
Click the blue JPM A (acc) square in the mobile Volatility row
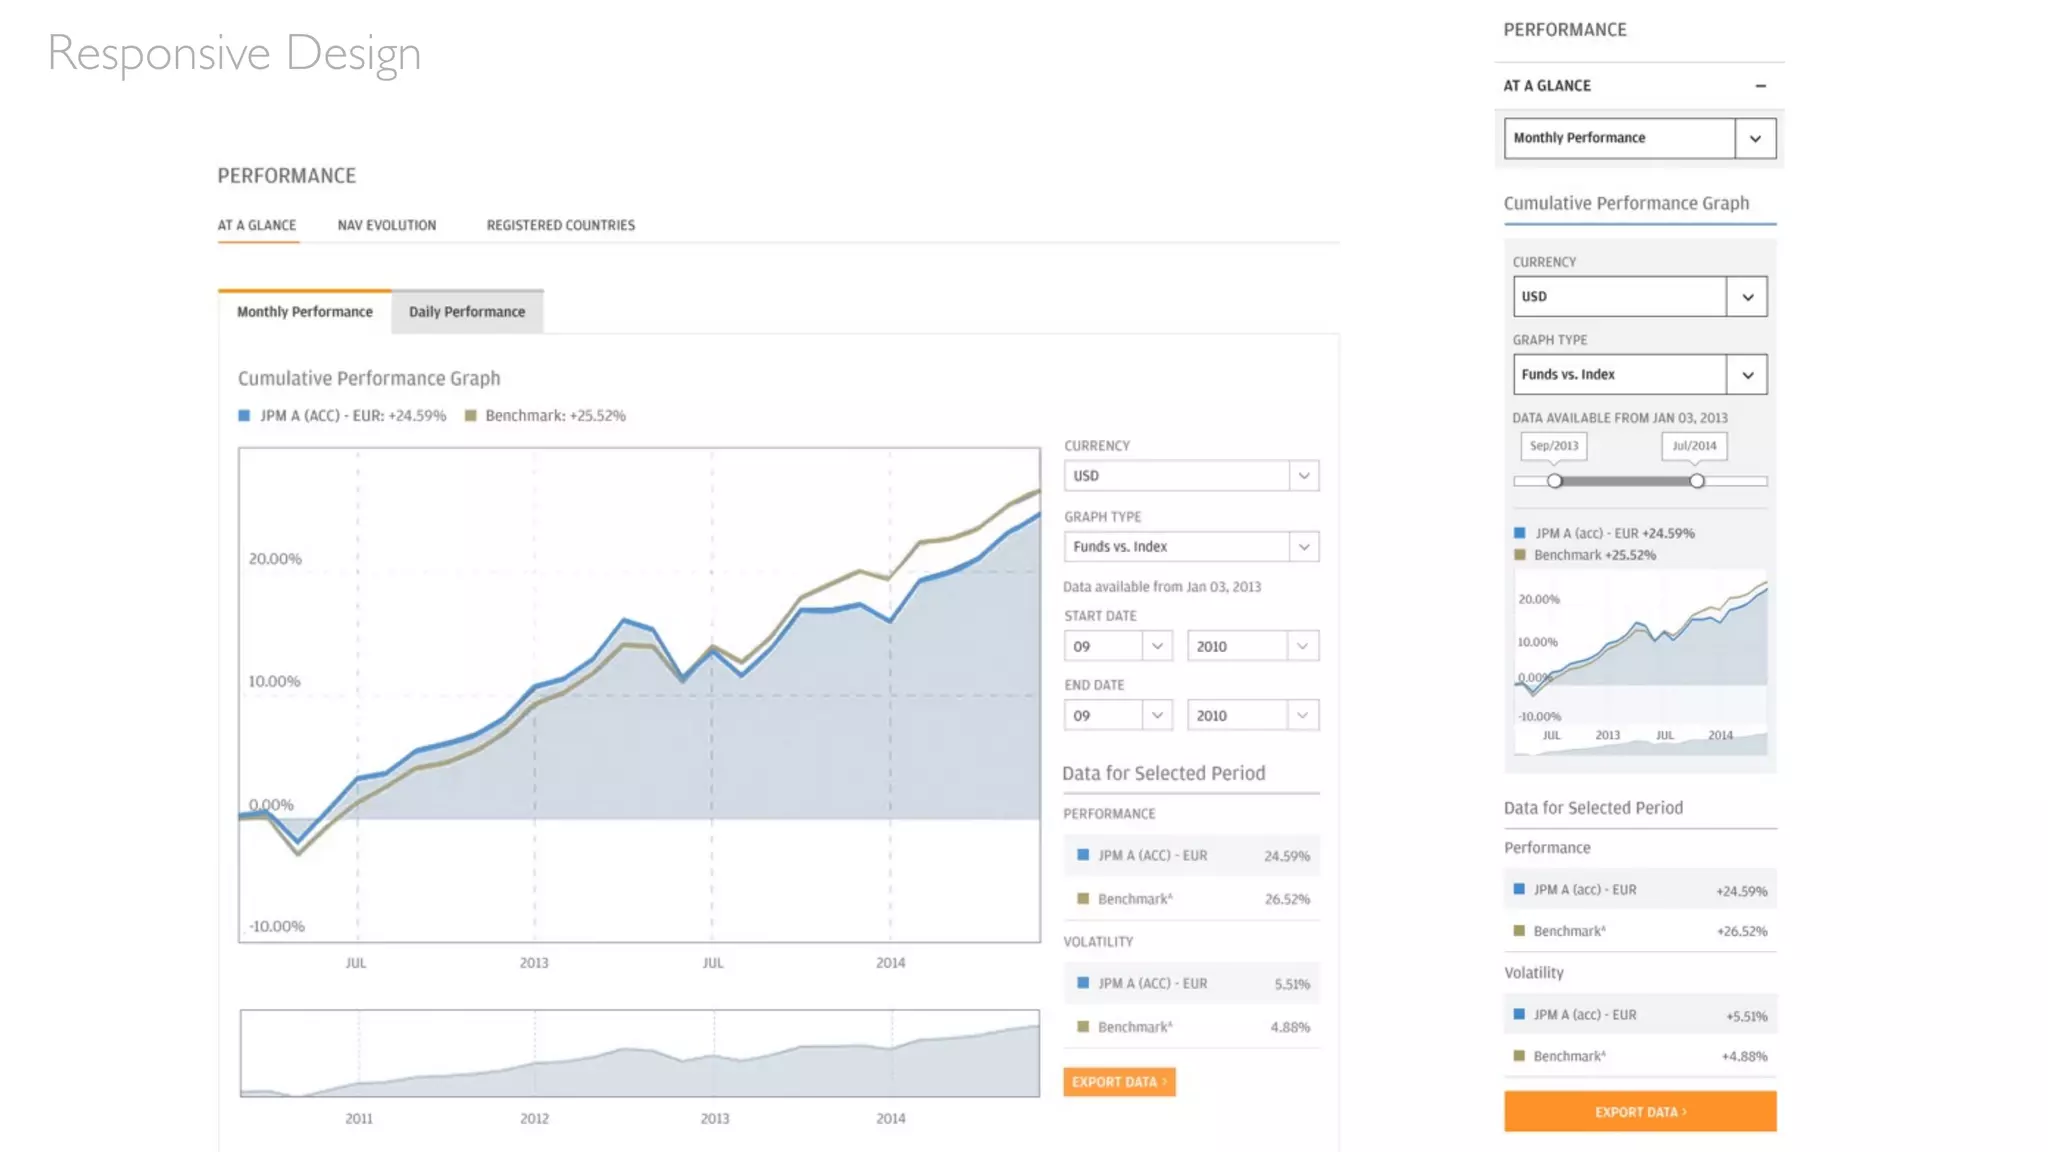point(1519,1014)
